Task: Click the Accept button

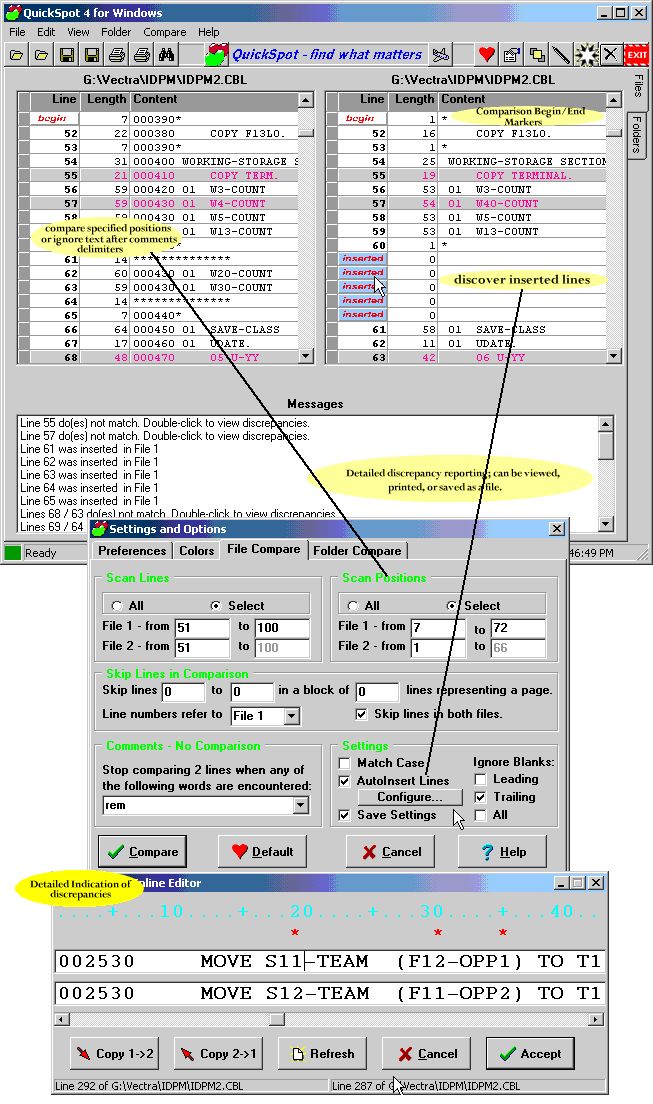Action: pyautogui.click(x=530, y=1054)
